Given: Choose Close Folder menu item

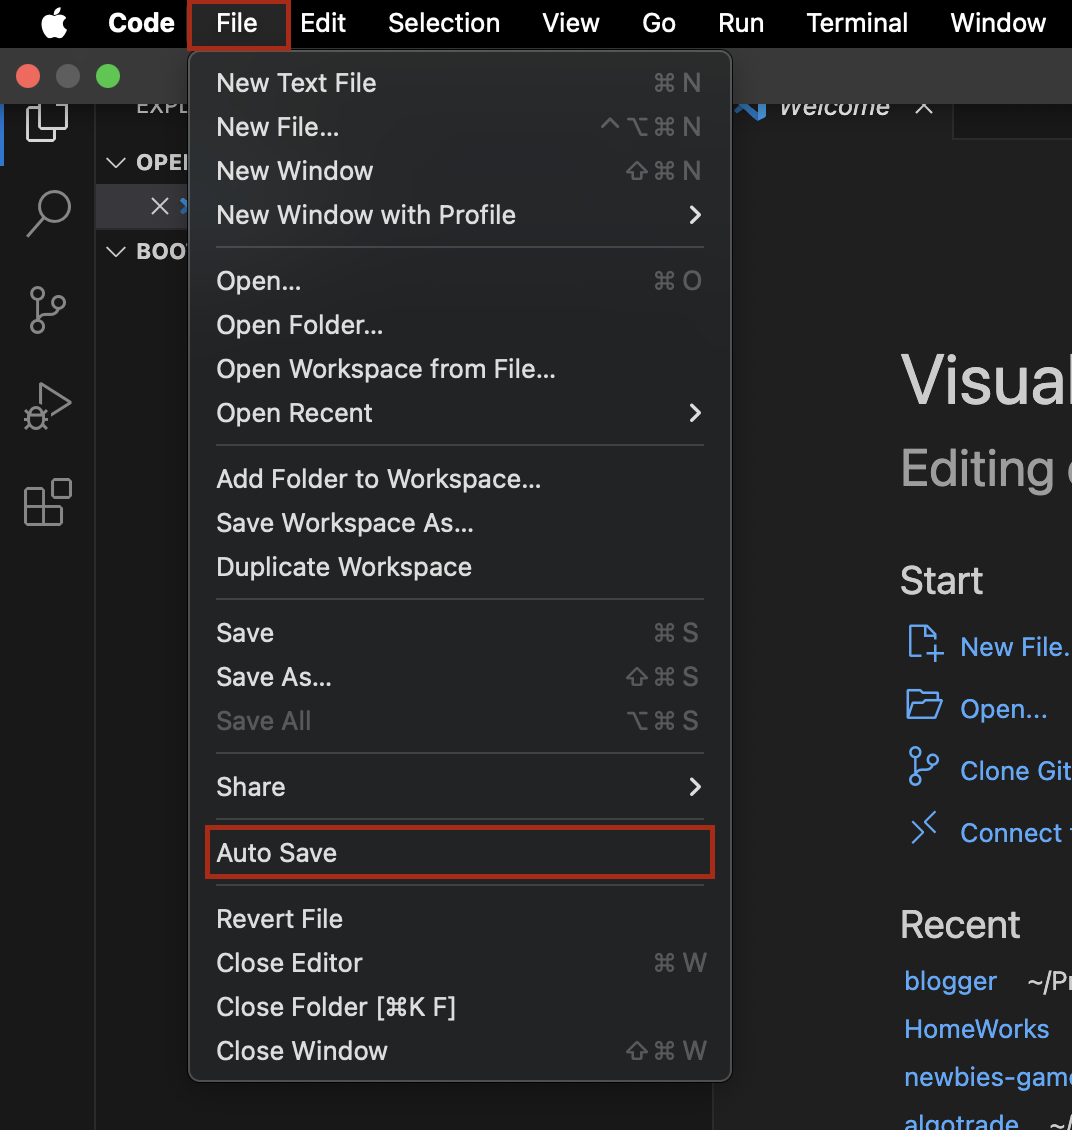Looking at the screenshot, I should click(x=460, y=1007).
